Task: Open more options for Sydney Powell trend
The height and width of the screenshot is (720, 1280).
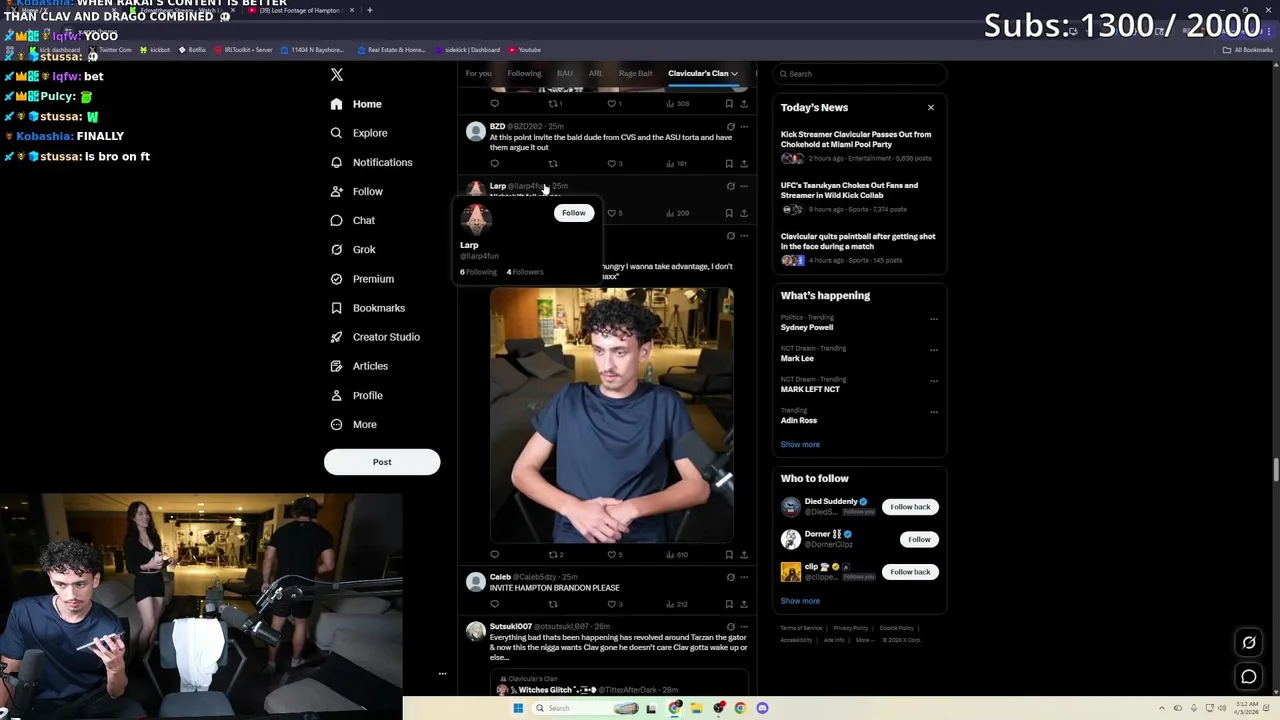Action: point(934,319)
